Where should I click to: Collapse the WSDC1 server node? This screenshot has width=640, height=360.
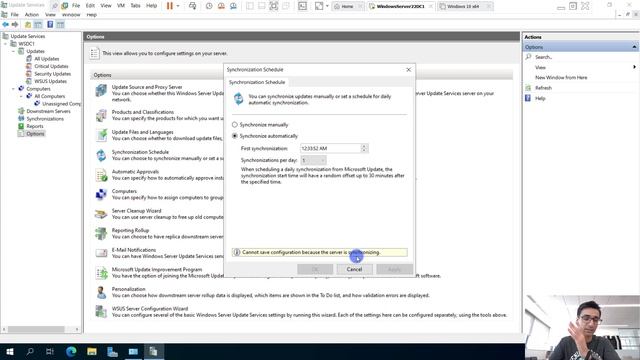tap(6, 44)
